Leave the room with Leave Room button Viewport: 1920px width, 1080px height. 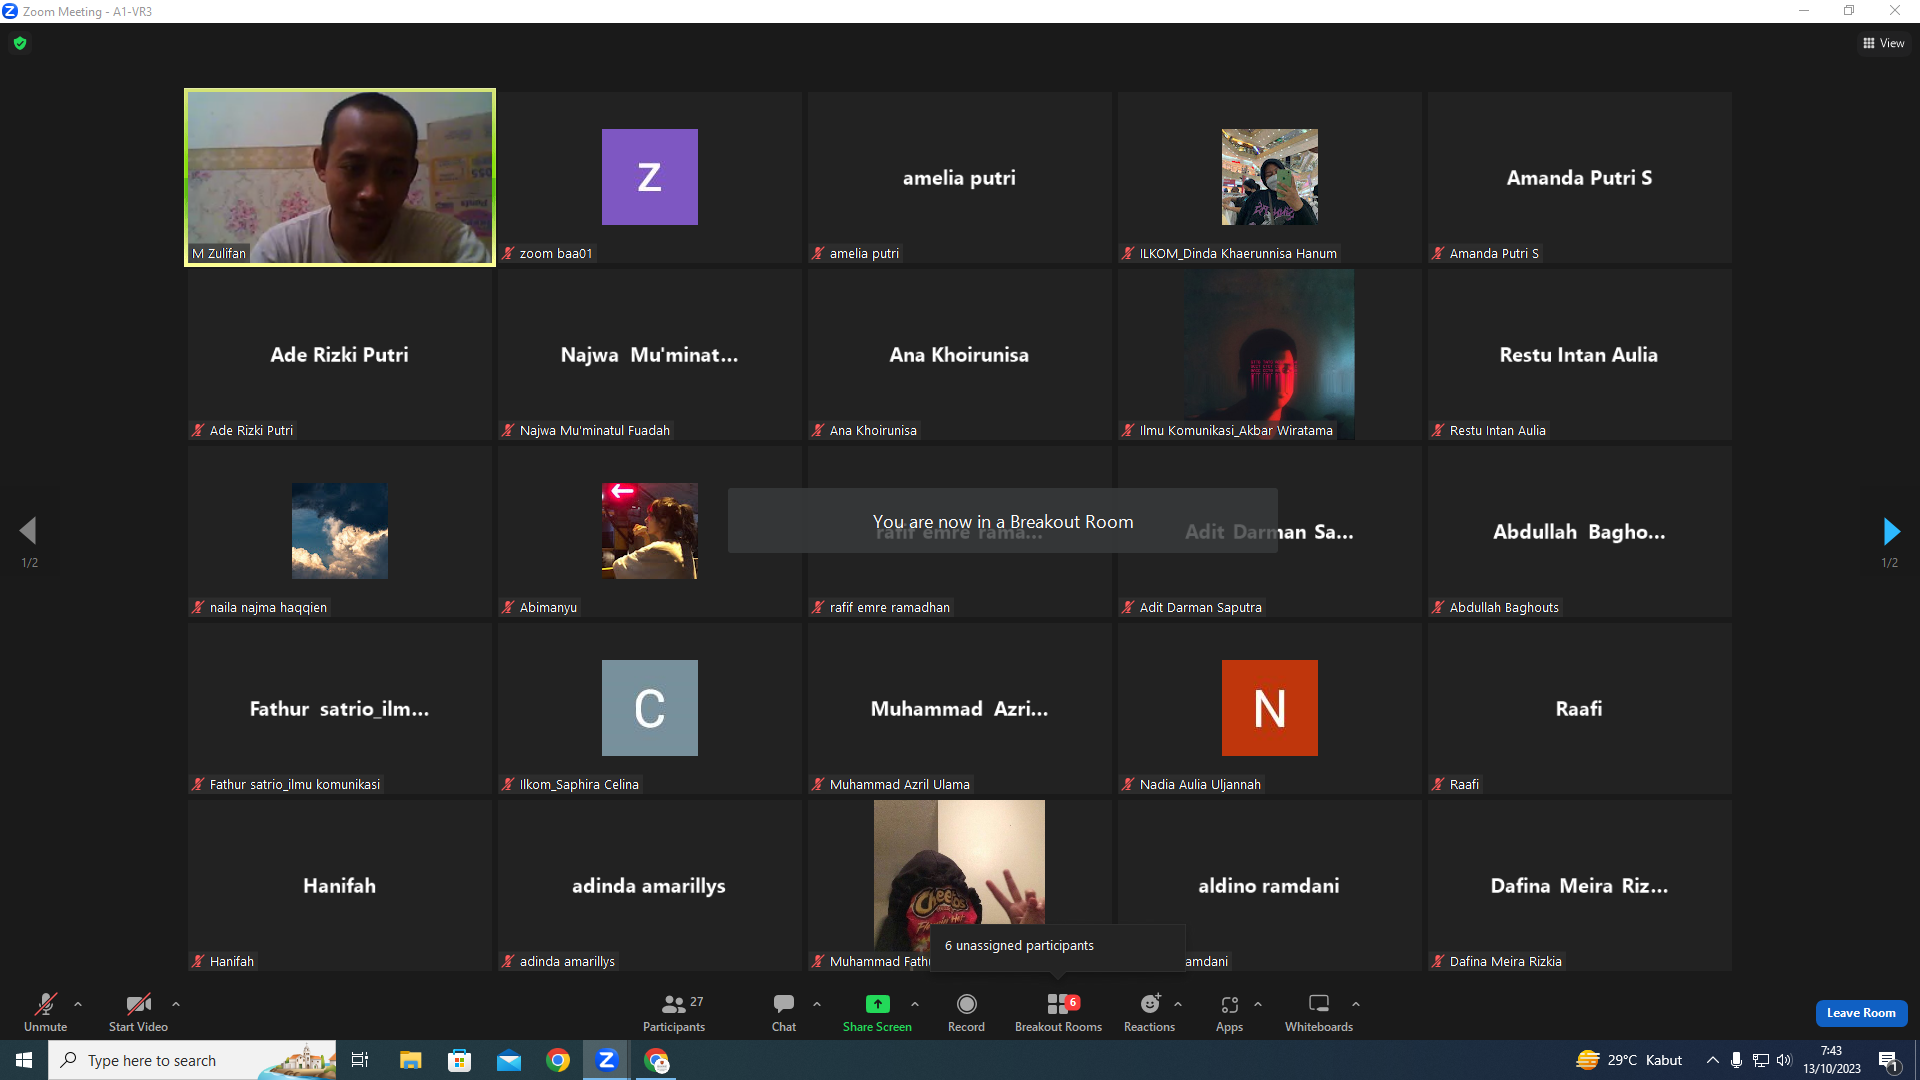[x=1861, y=1013]
